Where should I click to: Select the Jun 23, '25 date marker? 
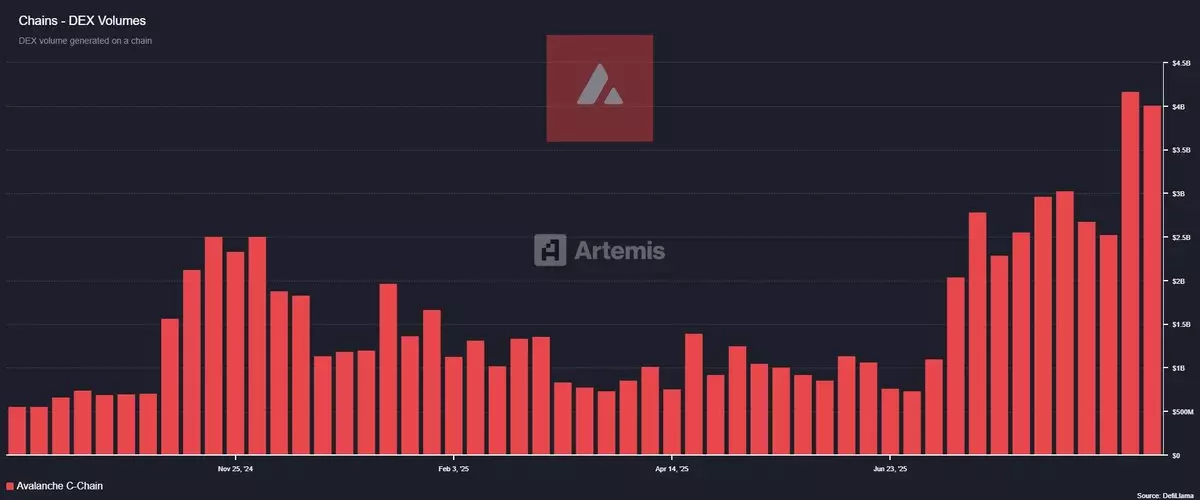(891, 467)
